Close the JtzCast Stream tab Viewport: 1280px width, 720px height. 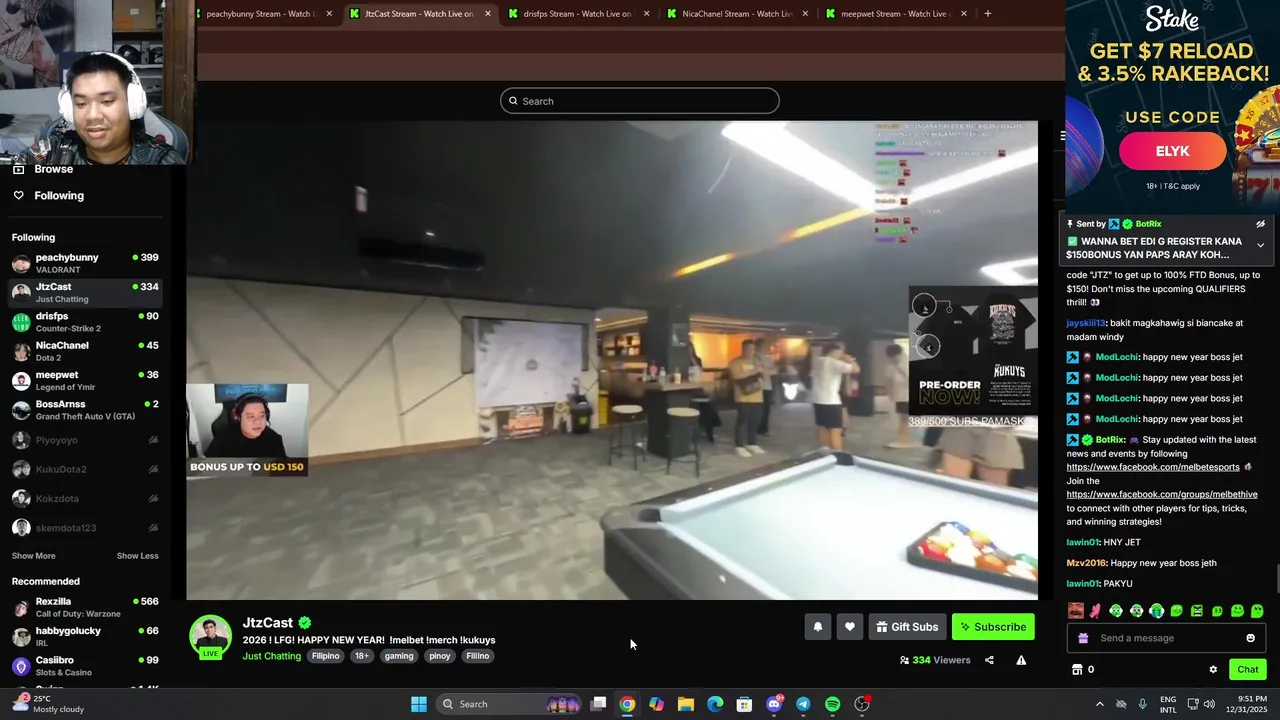488,14
